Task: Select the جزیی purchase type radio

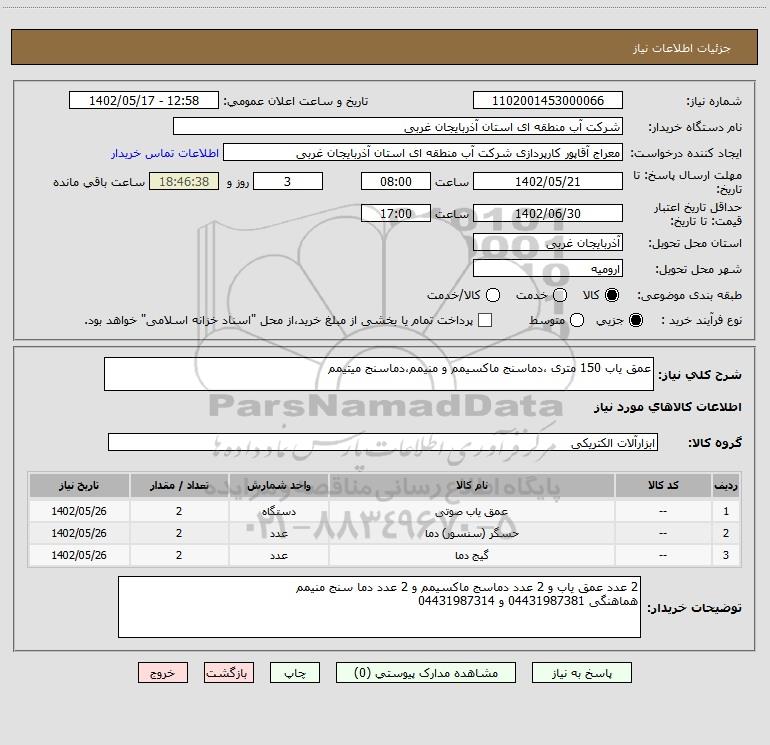Action: pos(635,320)
